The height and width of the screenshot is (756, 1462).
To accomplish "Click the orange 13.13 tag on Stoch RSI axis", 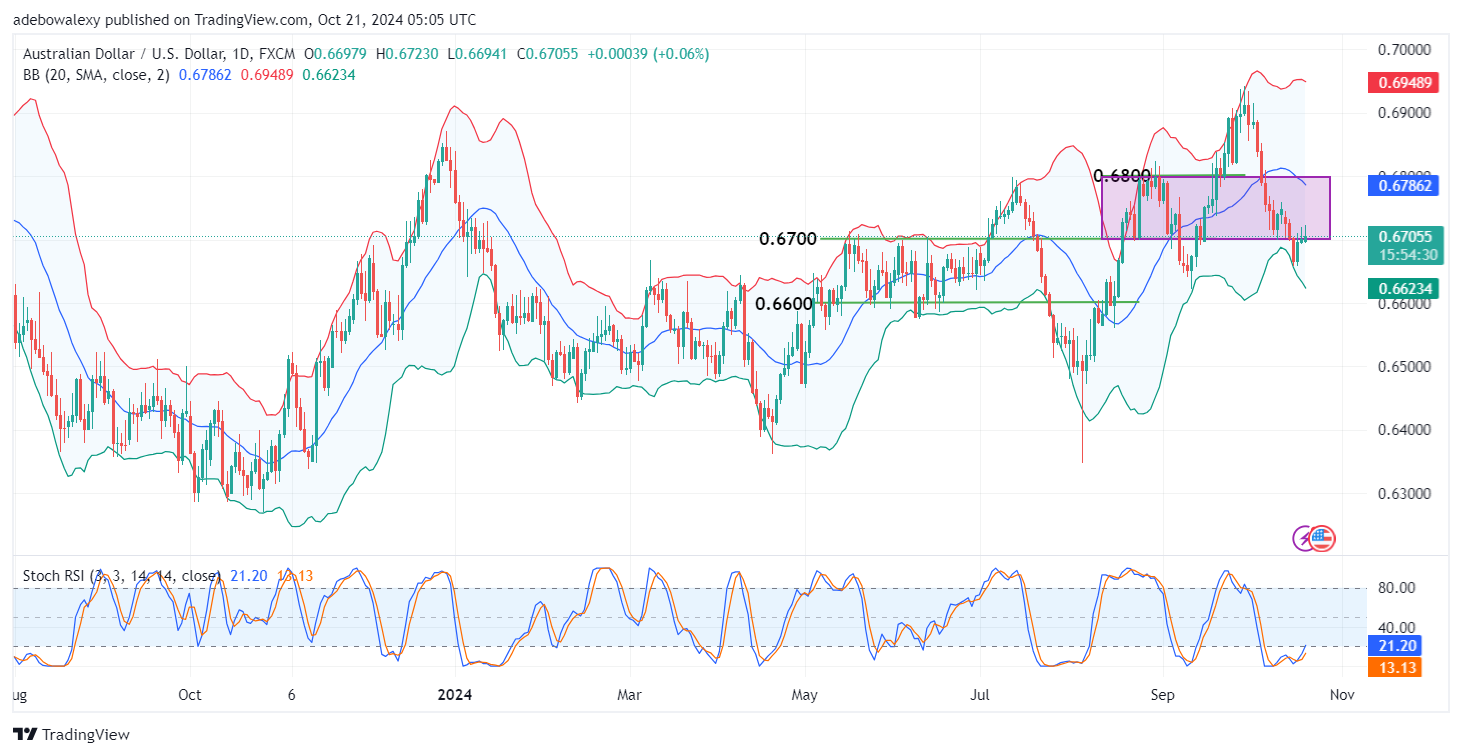I will [x=1397, y=667].
